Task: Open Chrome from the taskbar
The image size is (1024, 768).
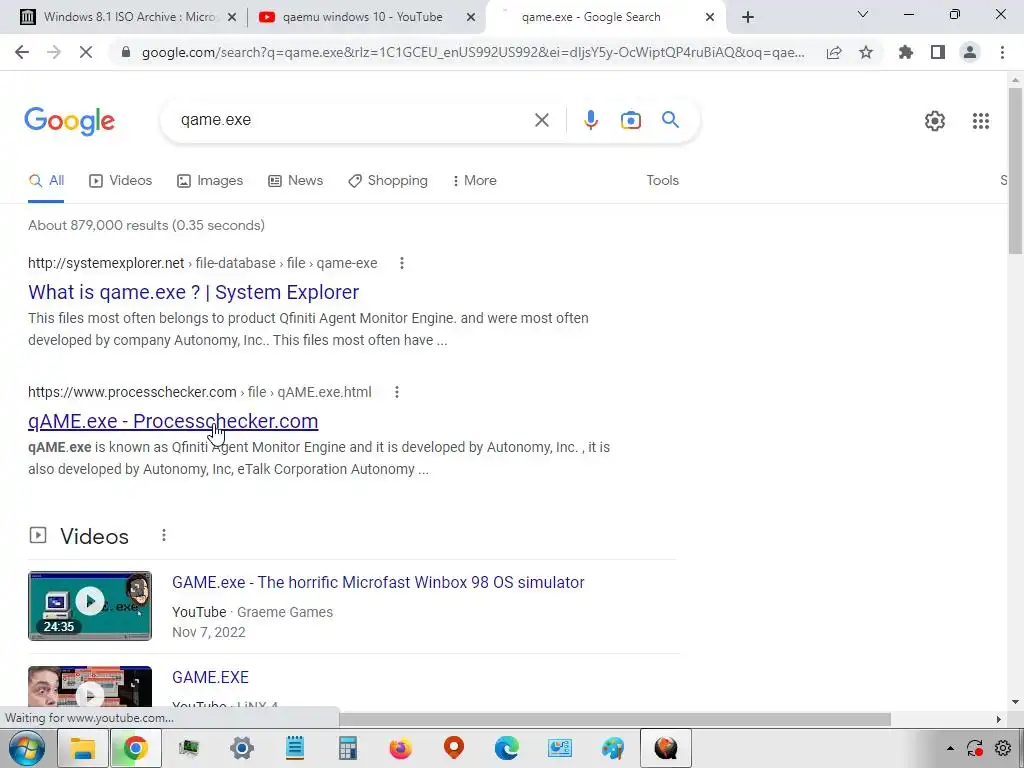Action: pyautogui.click(x=136, y=748)
